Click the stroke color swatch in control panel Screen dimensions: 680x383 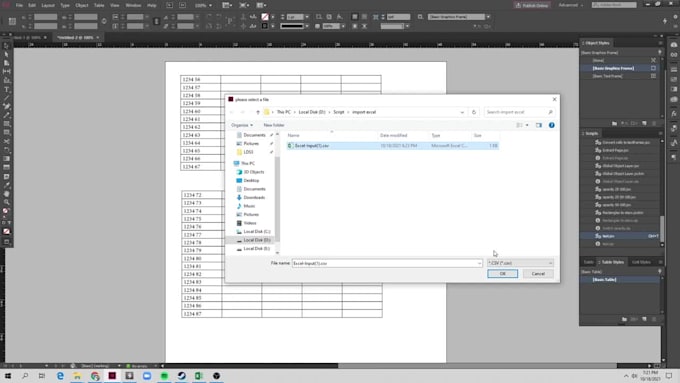tap(265, 26)
